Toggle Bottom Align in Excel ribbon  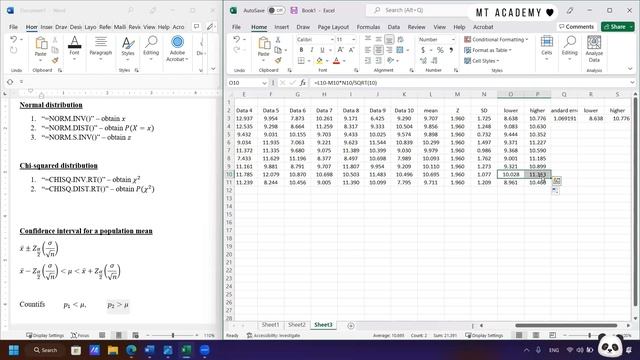(x=389, y=40)
